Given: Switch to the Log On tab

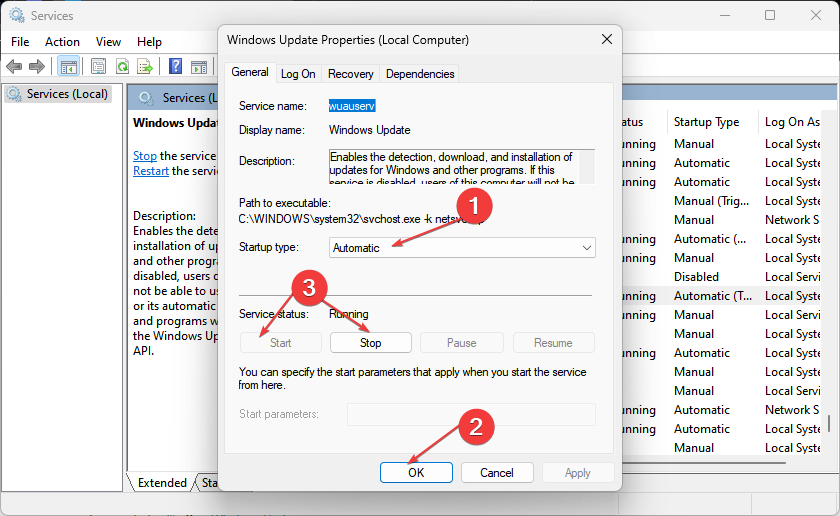Looking at the screenshot, I should tap(298, 74).
